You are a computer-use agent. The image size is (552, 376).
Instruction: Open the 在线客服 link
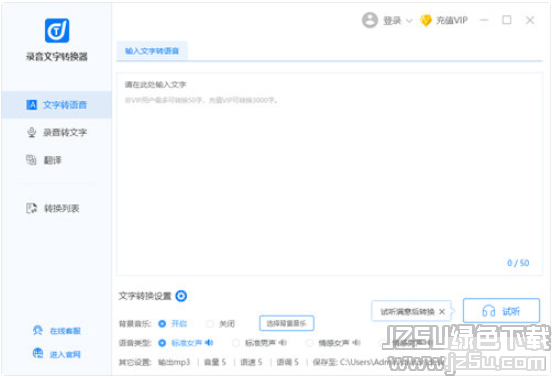65,331
